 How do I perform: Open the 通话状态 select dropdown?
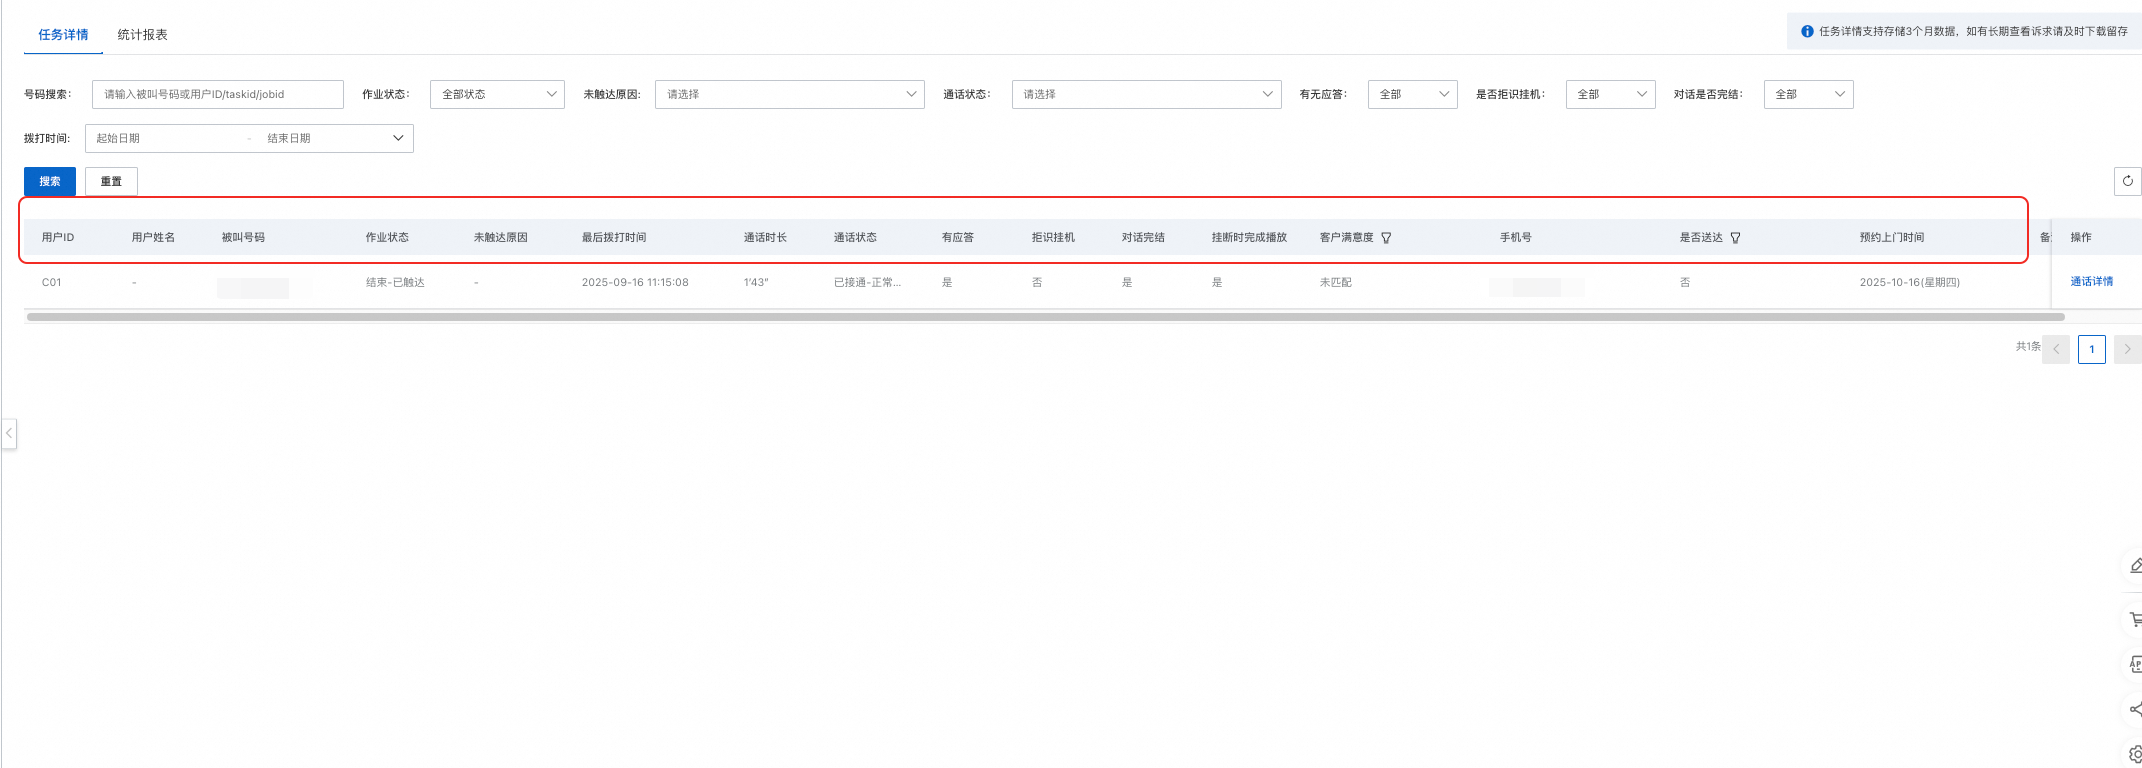click(x=1146, y=94)
